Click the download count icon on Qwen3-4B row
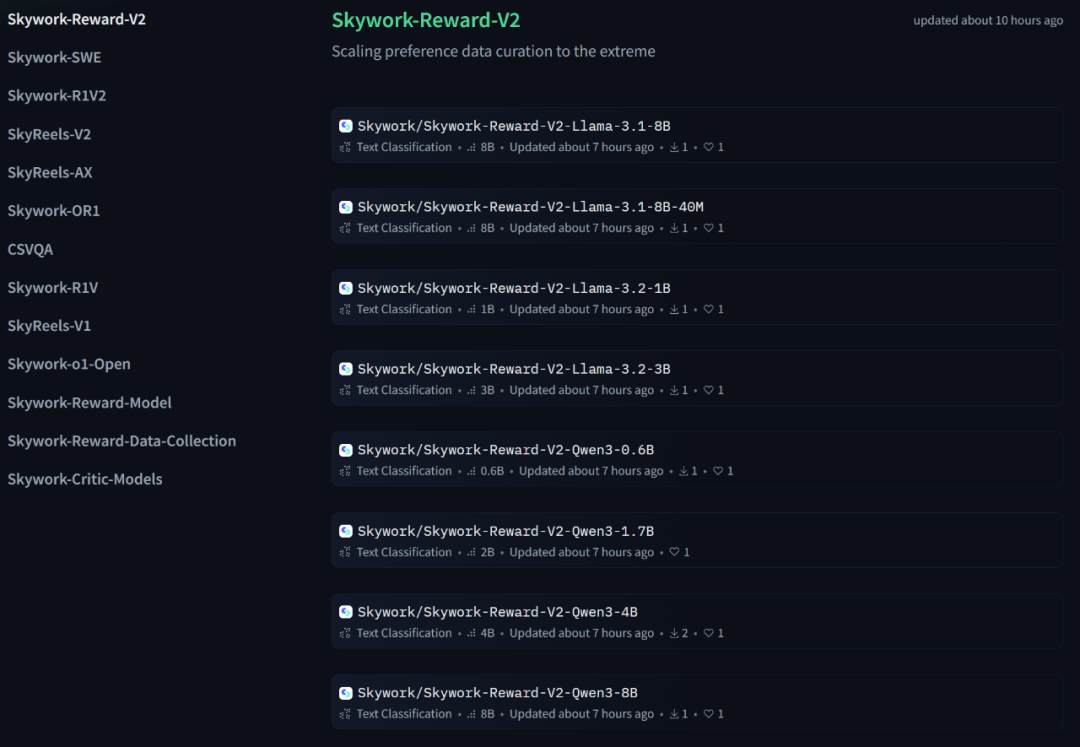The image size is (1080, 747). pos(674,633)
